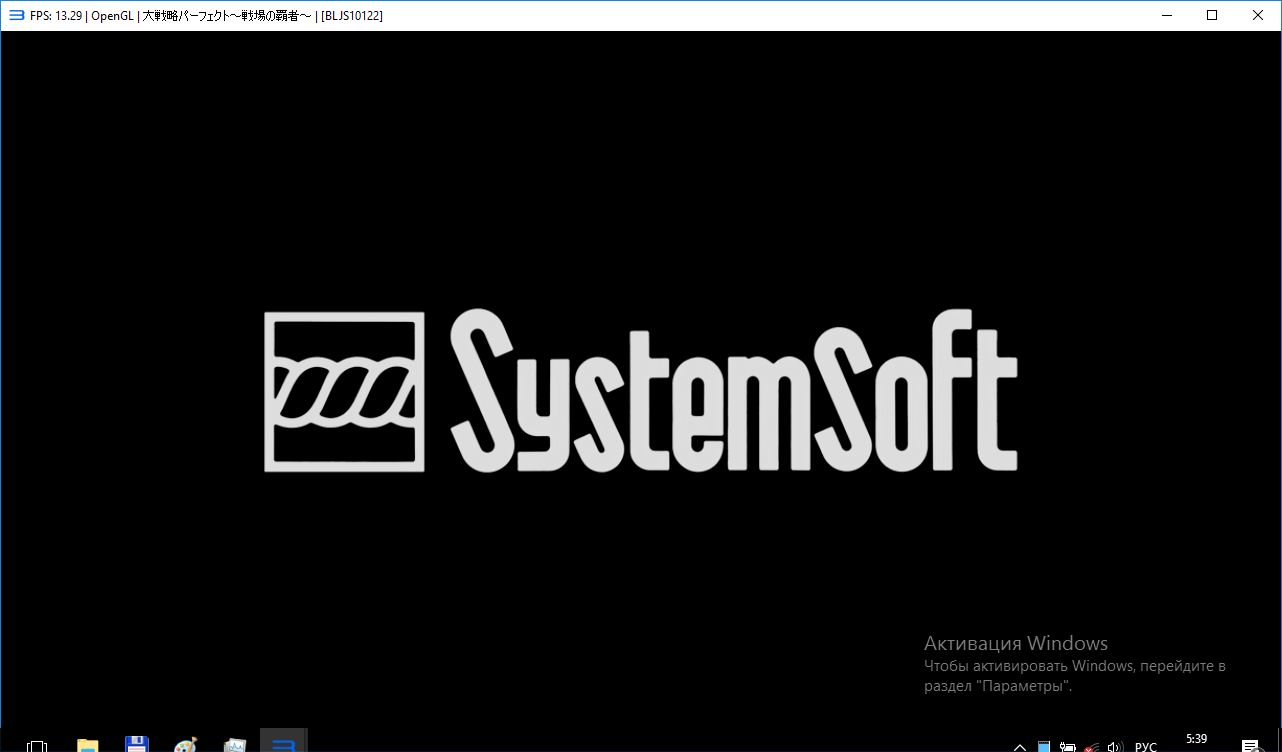Open the monitor chart app in the taskbar
The image size is (1282, 752).
235,745
